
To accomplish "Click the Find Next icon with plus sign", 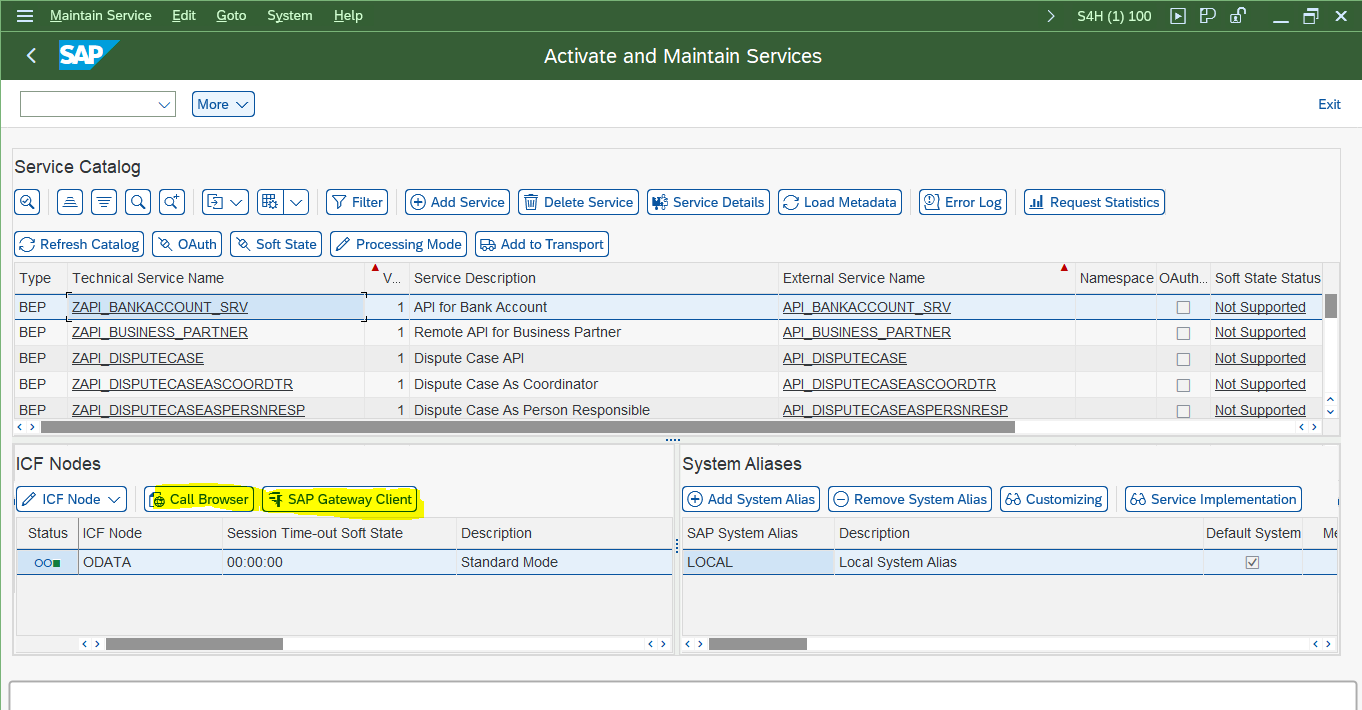I will pos(172,202).
